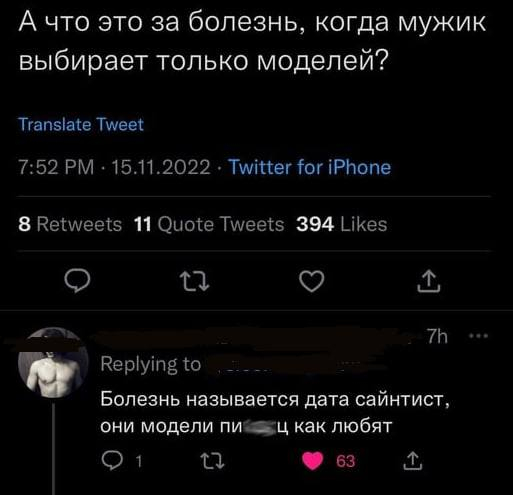Viewport: 513px width, 495px height.
Task: Tap the share icon under main tweet
Action: click(429, 281)
